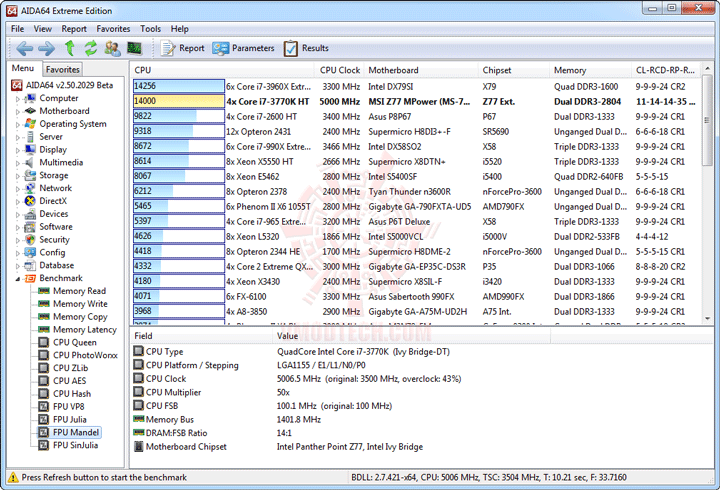
Task: Click the warning icon in status bar
Action: (13, 478)
